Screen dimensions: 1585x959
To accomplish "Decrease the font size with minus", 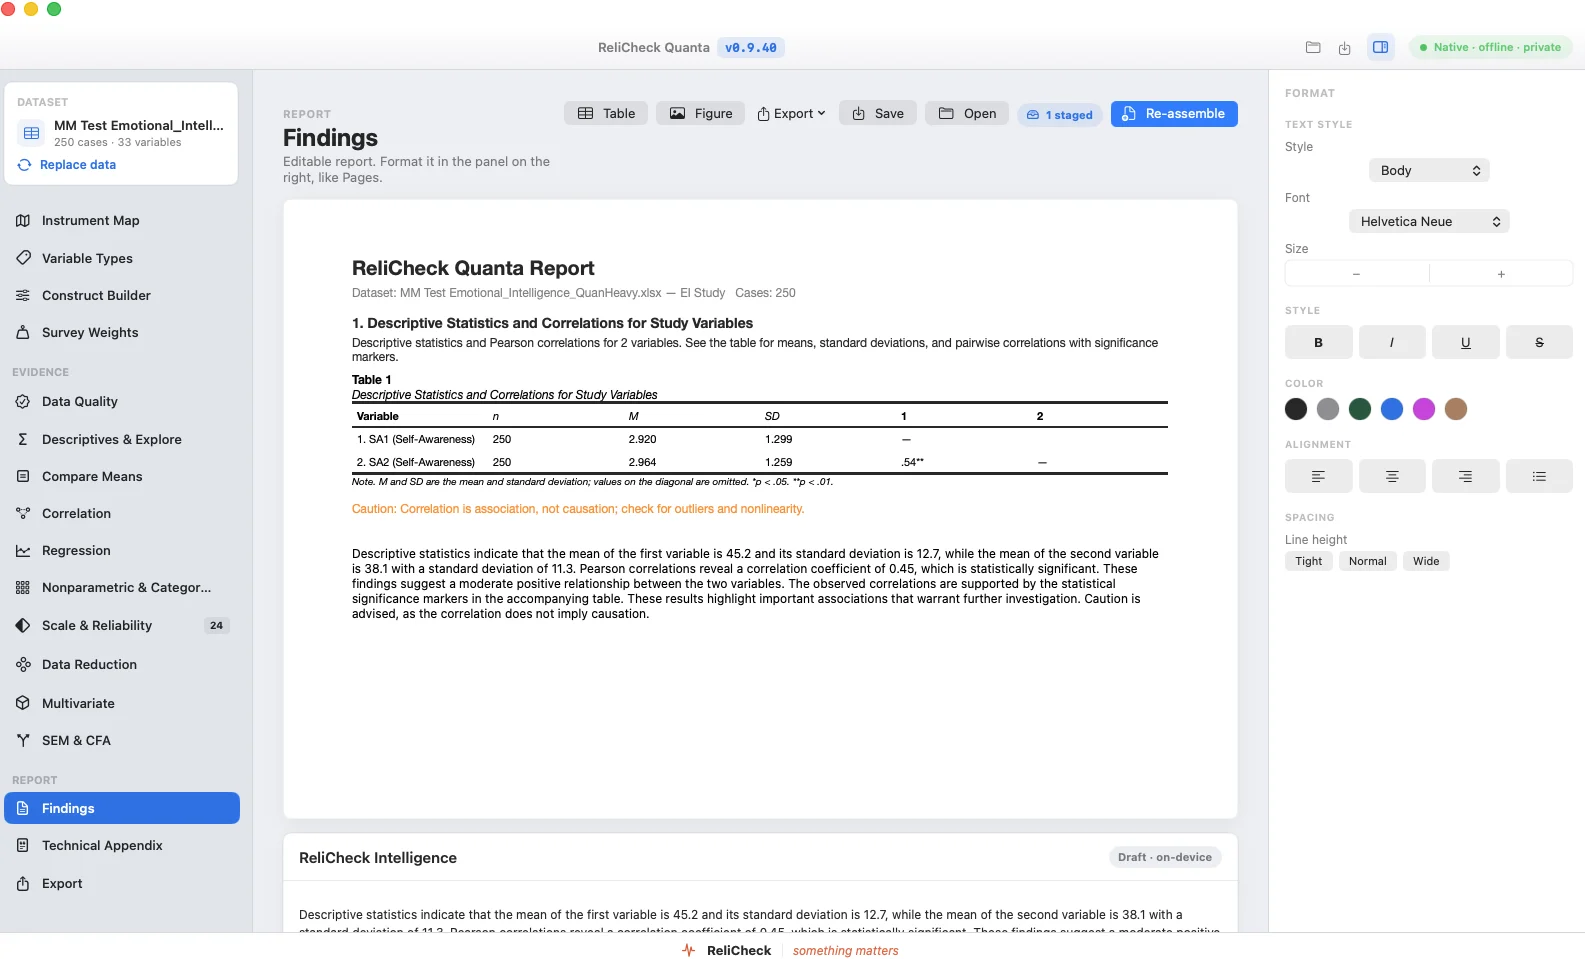I will pos(1356,274).
